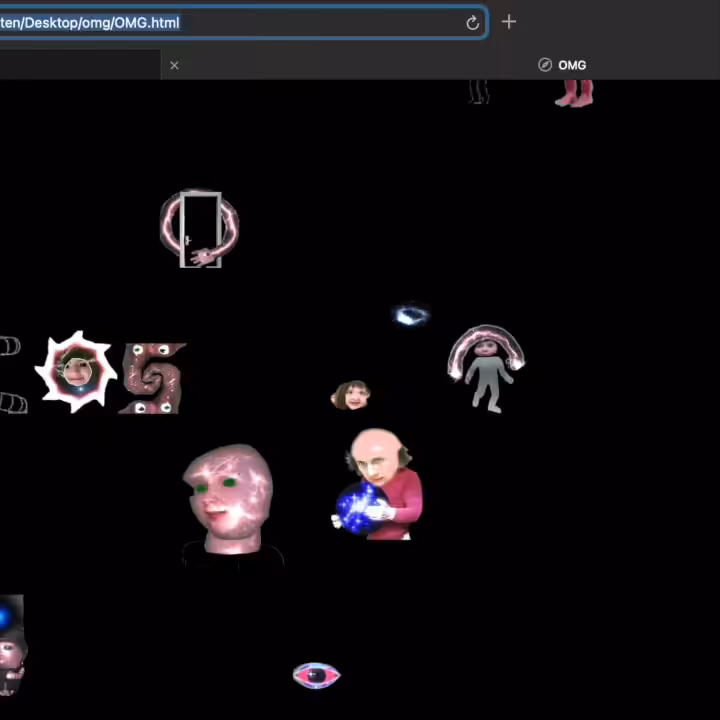Click the outlined legs sketch near top

tap(479, 92)
